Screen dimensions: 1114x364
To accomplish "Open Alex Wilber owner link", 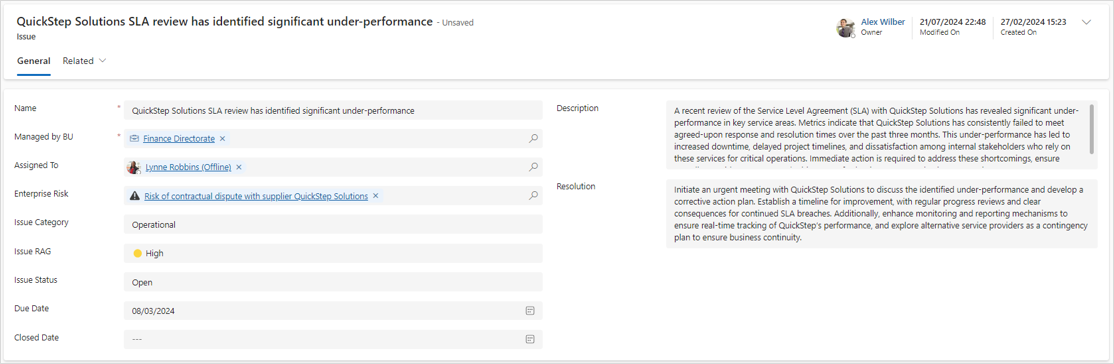I will [882, 22].
